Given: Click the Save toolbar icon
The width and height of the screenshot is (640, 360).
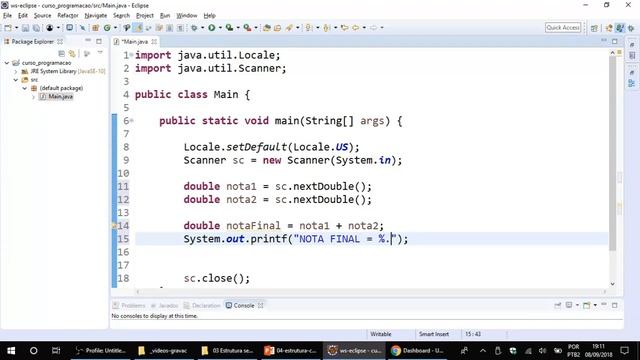Looking at the screenshot, I should 25,28.
